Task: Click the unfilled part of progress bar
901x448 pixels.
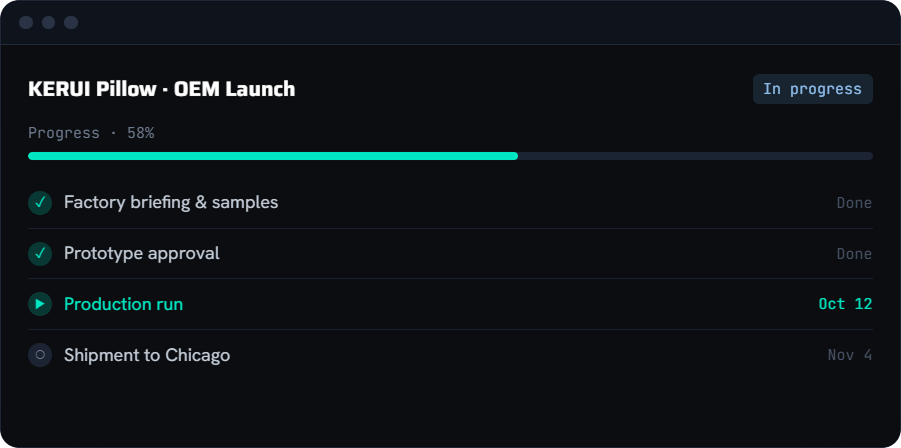Action: click(695, 156)
